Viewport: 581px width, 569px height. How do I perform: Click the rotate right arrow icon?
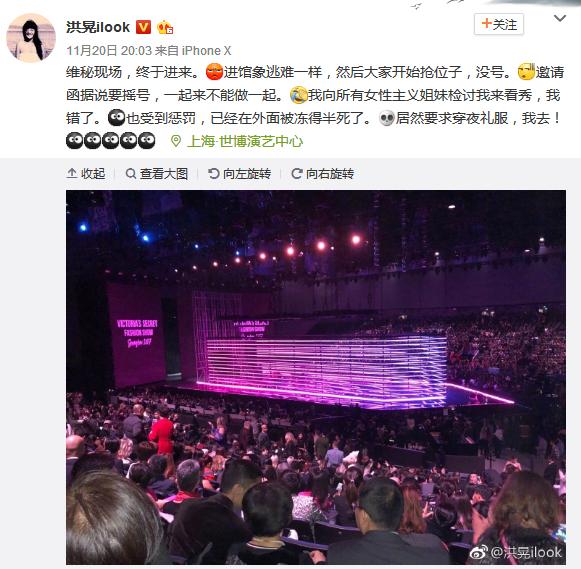point(297,173)
